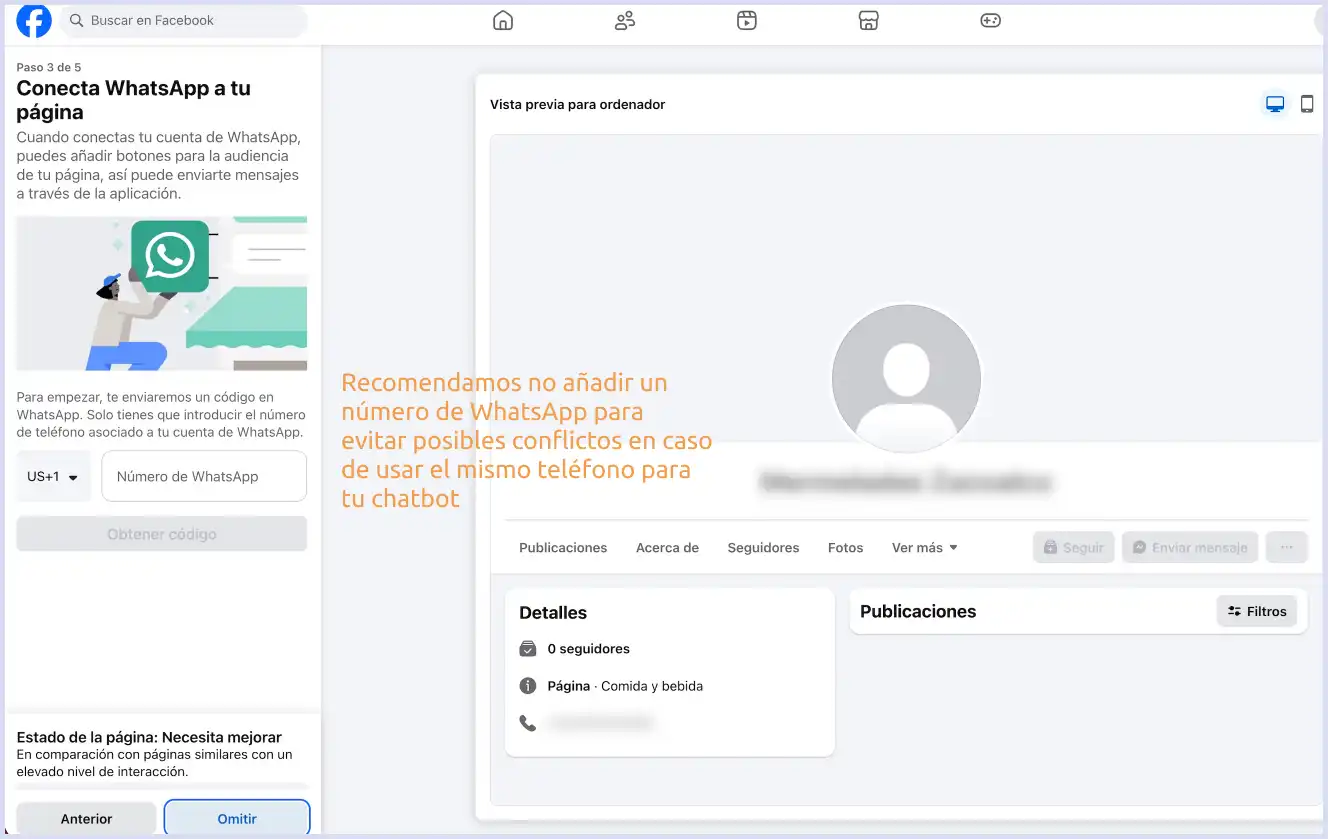Open the Video/Reels icon
This screenshot has width=1328, height=839.
pyautogui.click(x=747, y=20)
